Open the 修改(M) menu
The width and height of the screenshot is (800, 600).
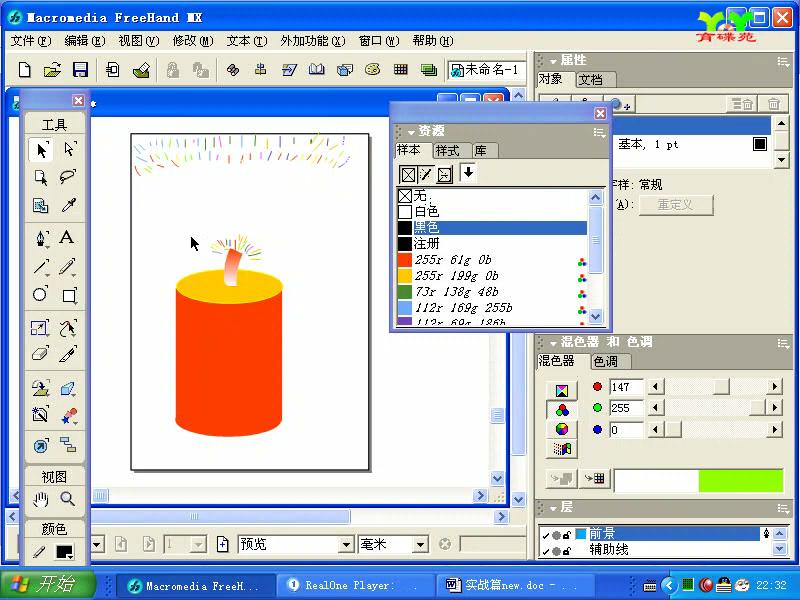coord(193,41)
